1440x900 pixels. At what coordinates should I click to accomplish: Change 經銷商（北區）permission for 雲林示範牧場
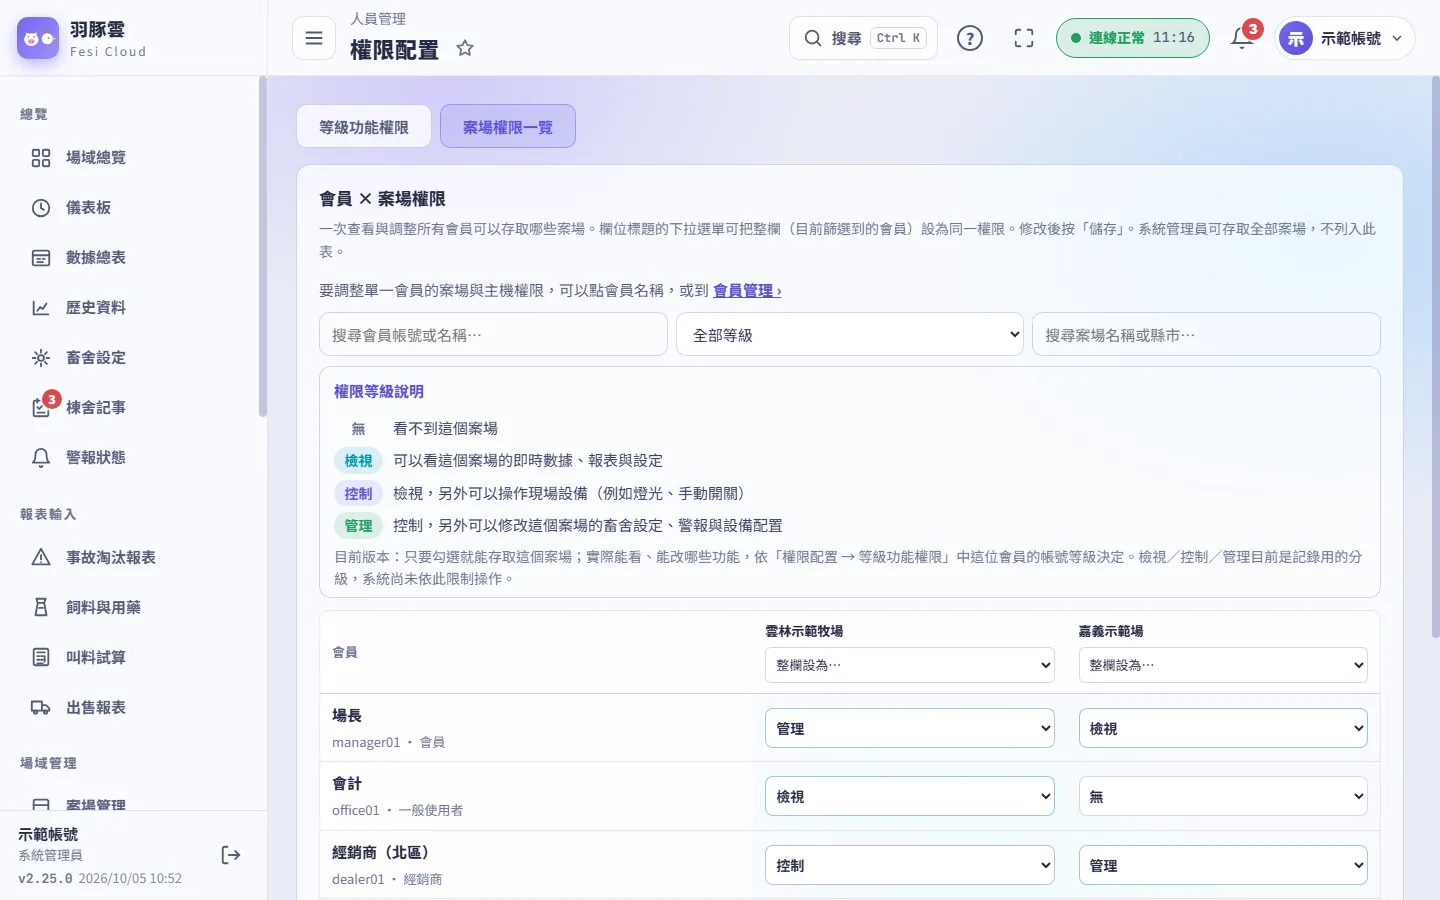(x=910, y=866)
